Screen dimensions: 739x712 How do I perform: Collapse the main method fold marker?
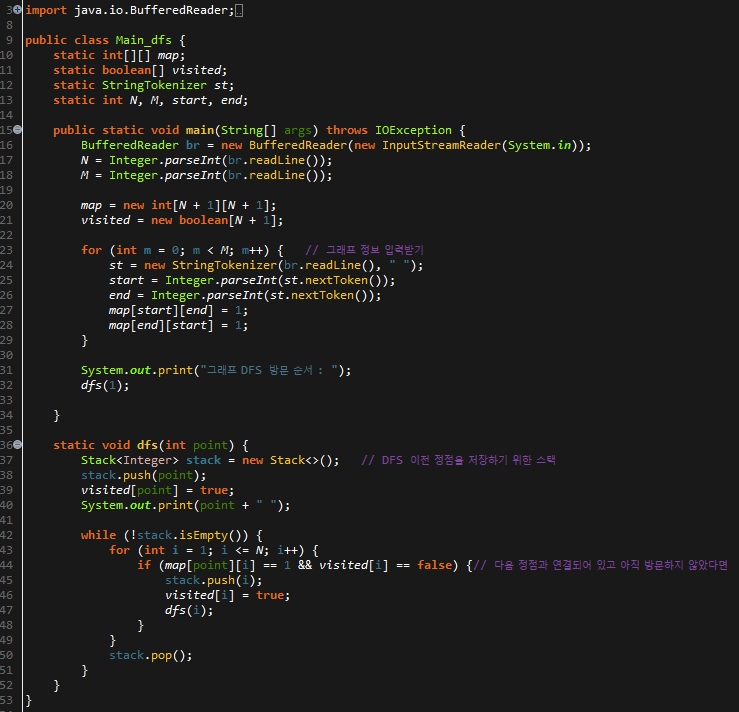(x=17, y=130)
